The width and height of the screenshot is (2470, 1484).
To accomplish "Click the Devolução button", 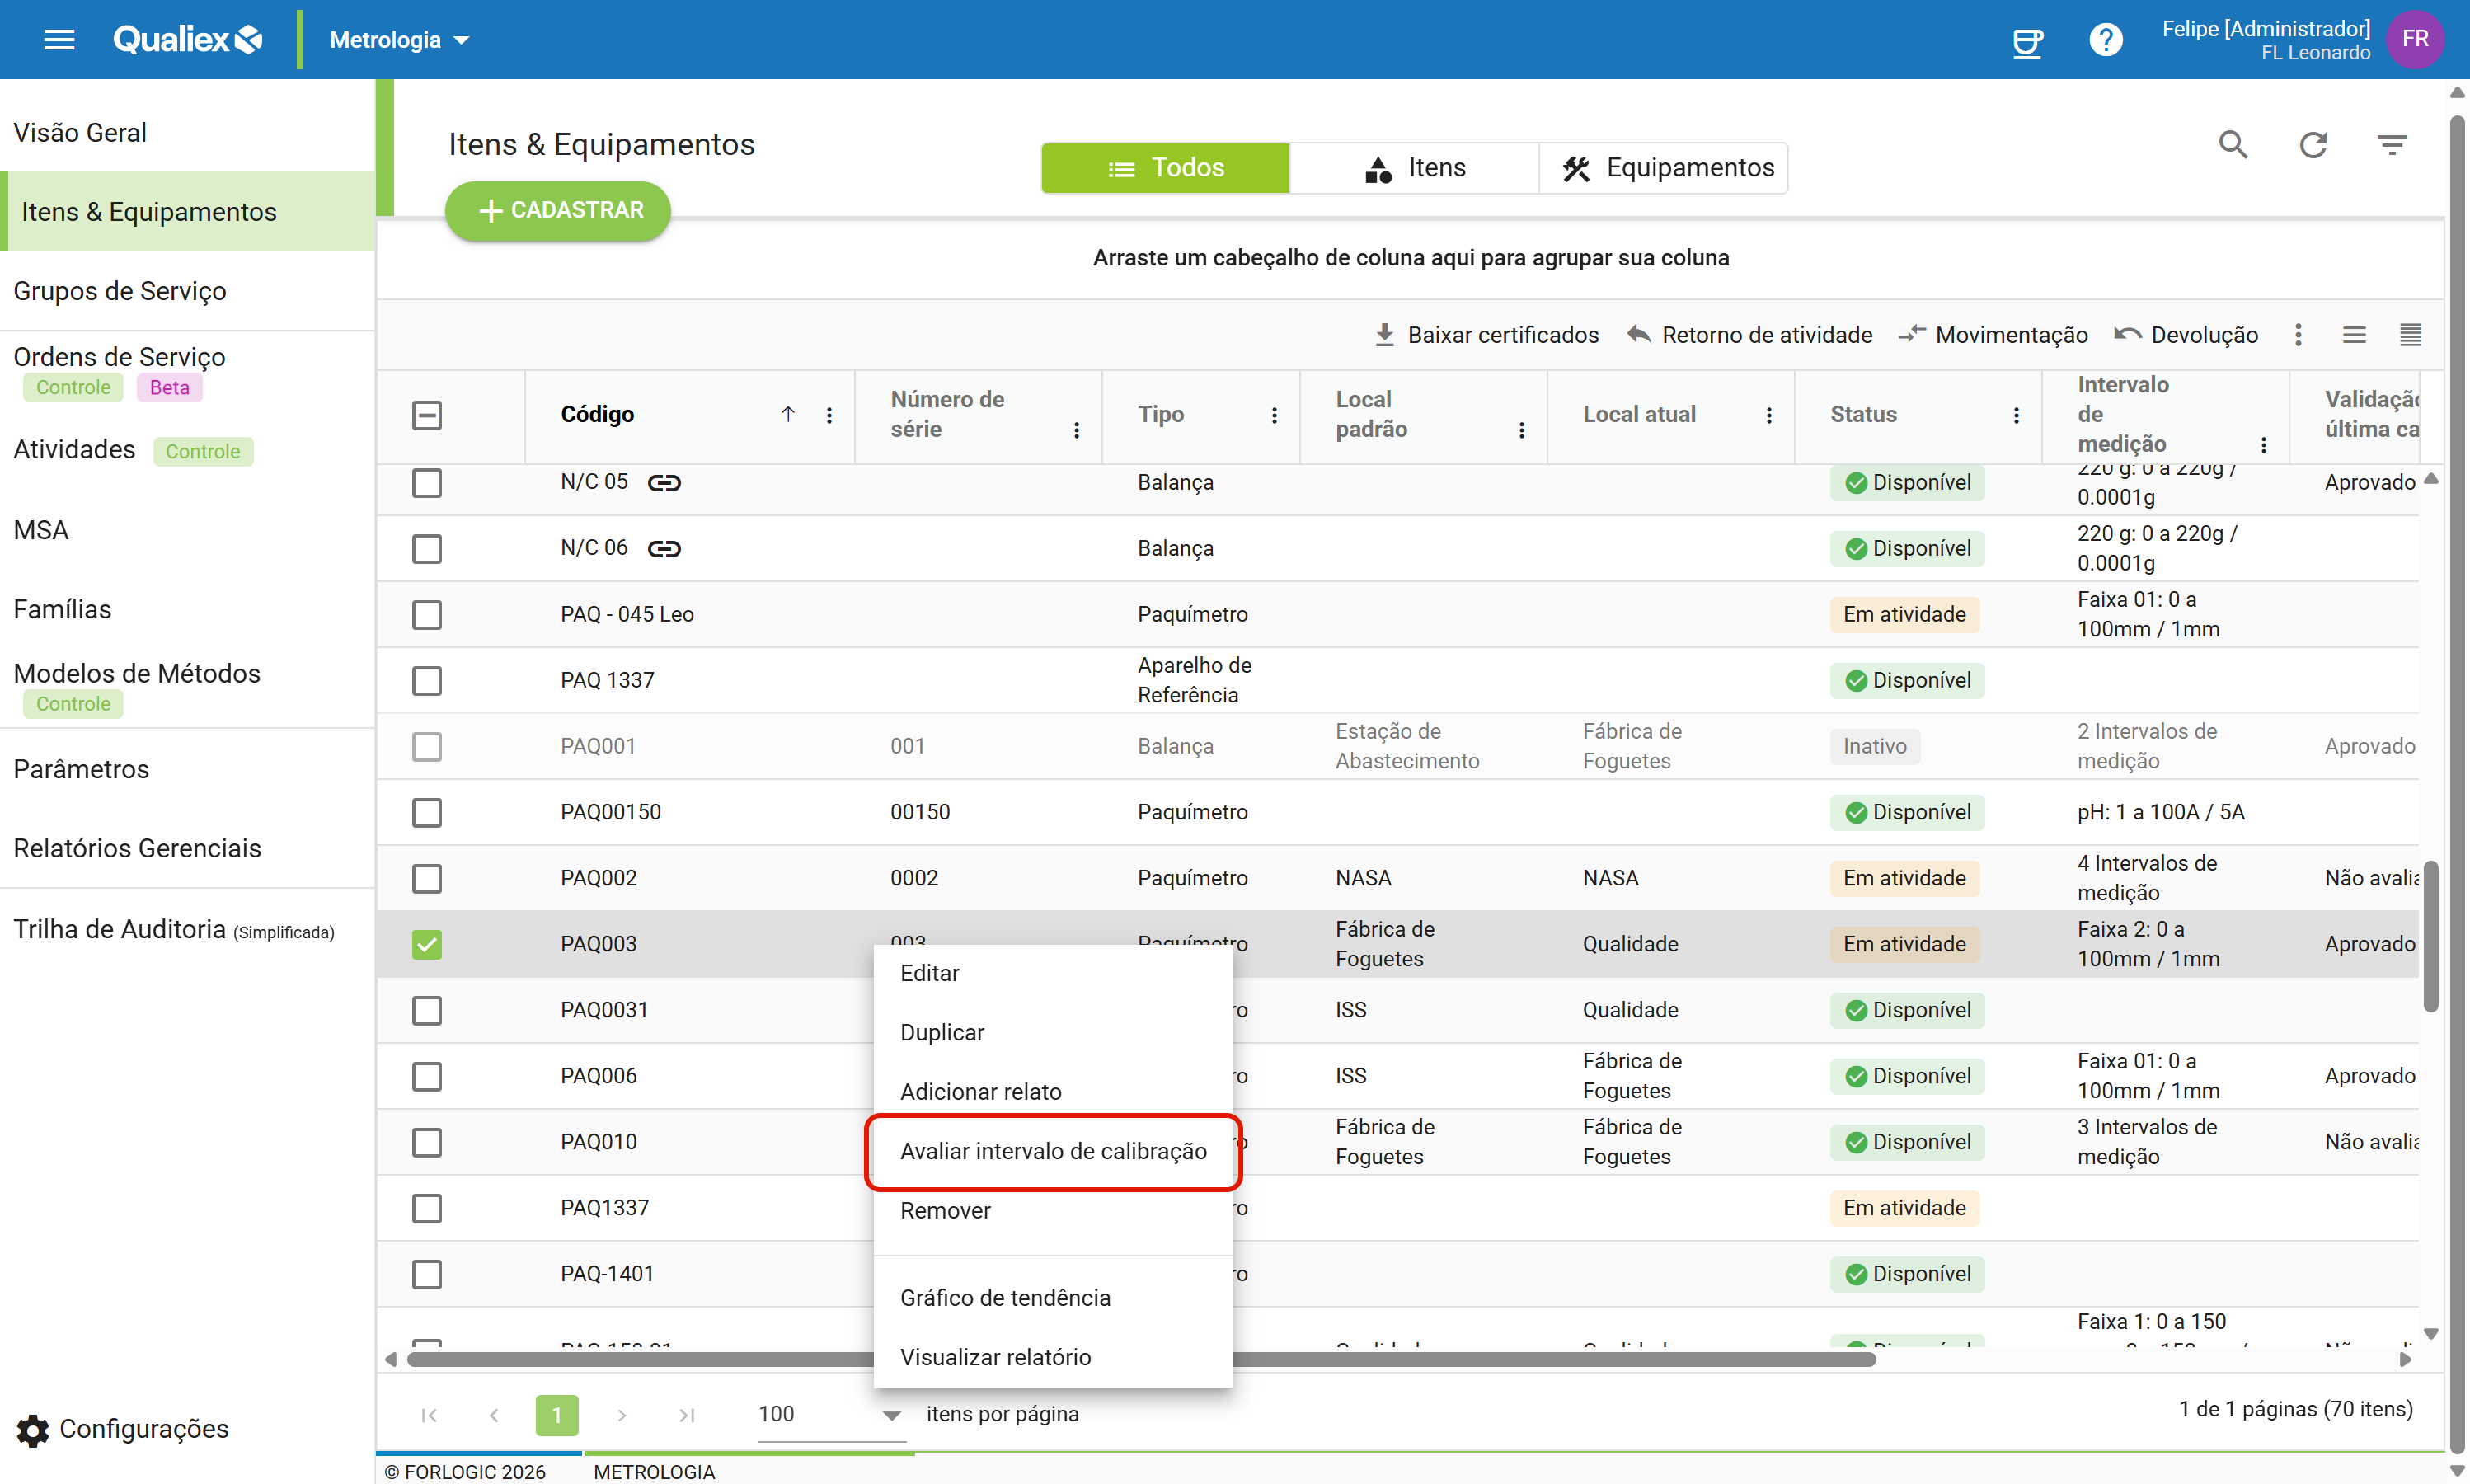I will click(2186, 335).
